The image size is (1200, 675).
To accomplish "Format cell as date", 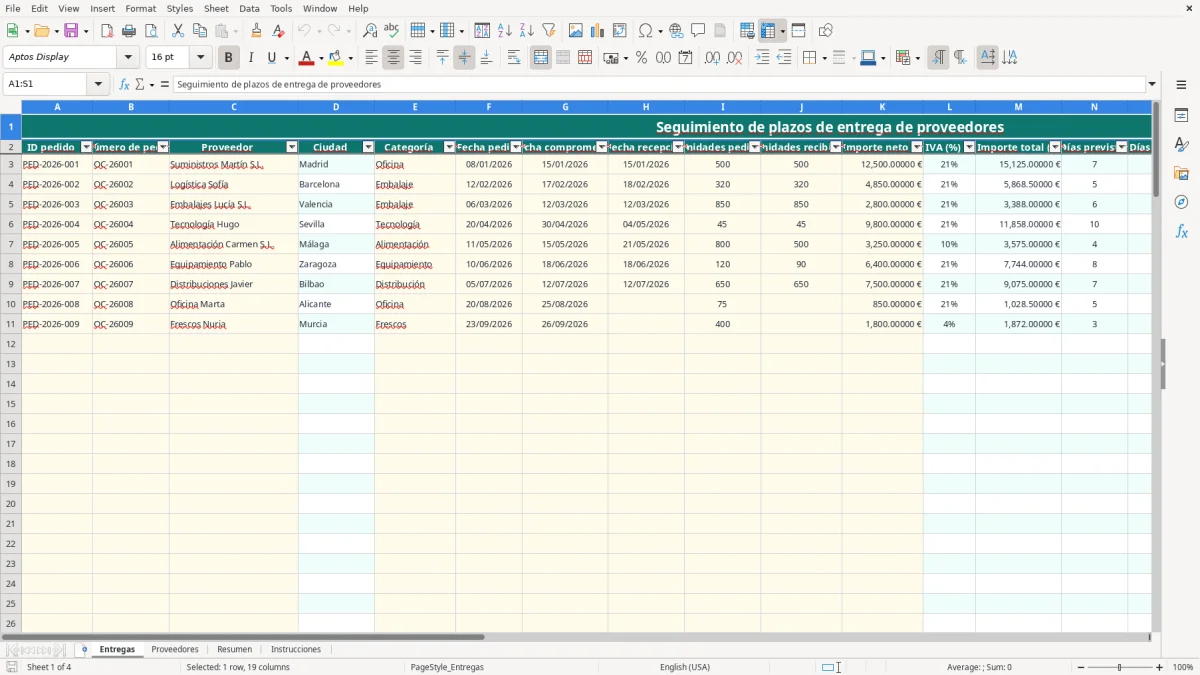I will pyautogui.click(x=685, y=58).
